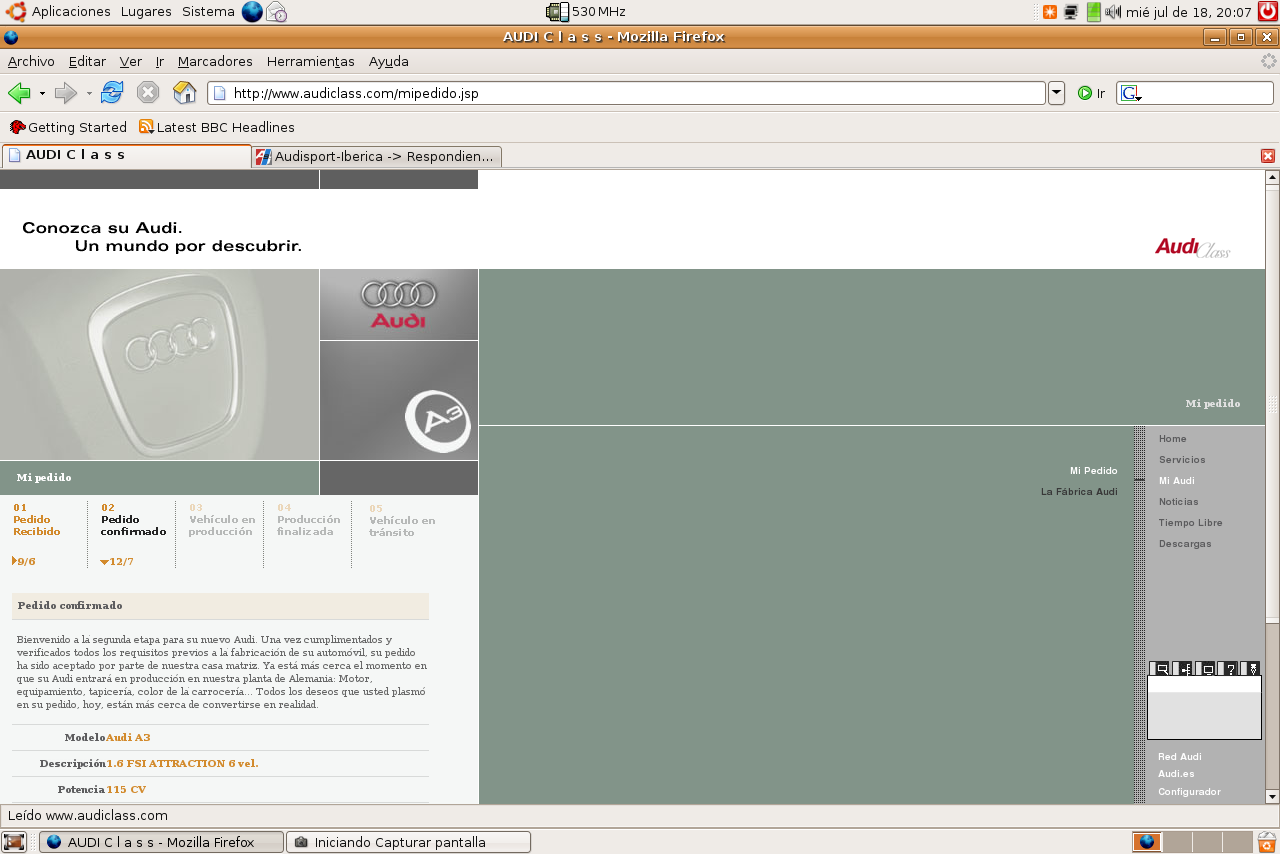Open the Latest BBC Headlines feed bookmark

(217, 127)
